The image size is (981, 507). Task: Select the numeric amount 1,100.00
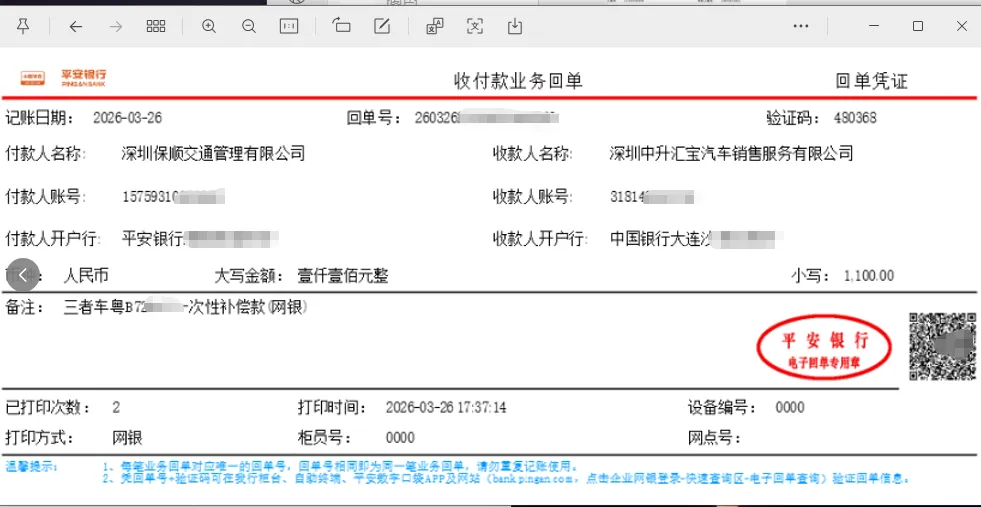(x=868, y=276)
